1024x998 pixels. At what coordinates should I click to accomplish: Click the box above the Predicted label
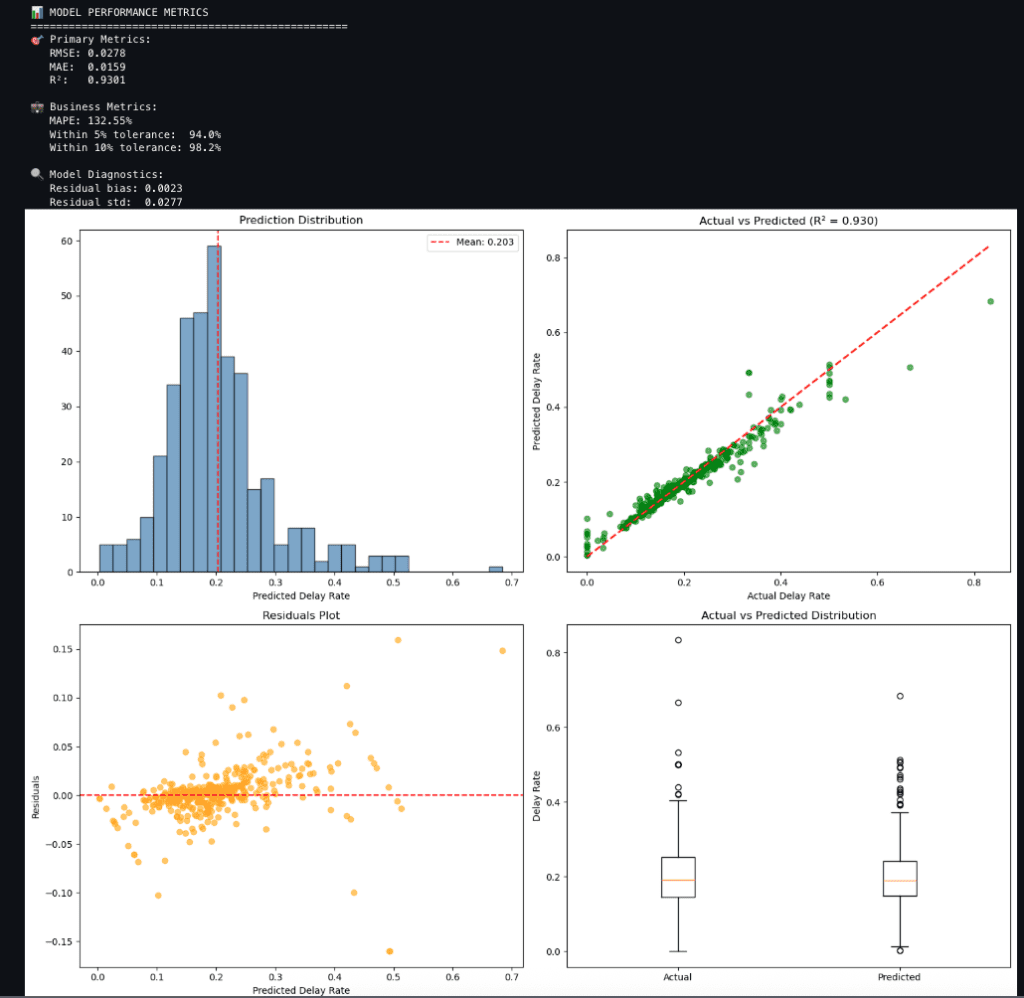click(900, 878)
